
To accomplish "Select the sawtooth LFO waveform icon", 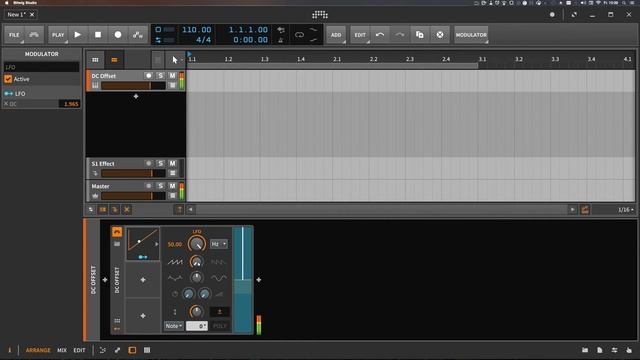I will [175, 262].
